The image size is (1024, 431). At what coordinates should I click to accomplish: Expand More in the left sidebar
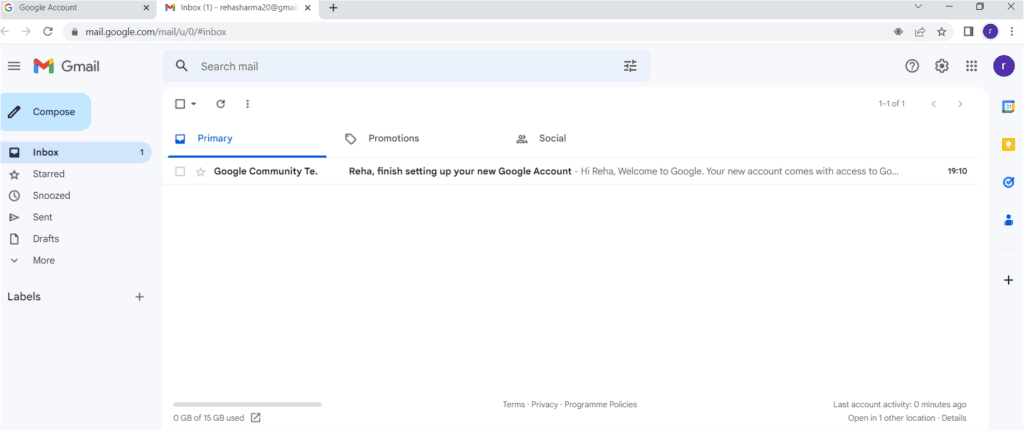(x=44, y=260)
